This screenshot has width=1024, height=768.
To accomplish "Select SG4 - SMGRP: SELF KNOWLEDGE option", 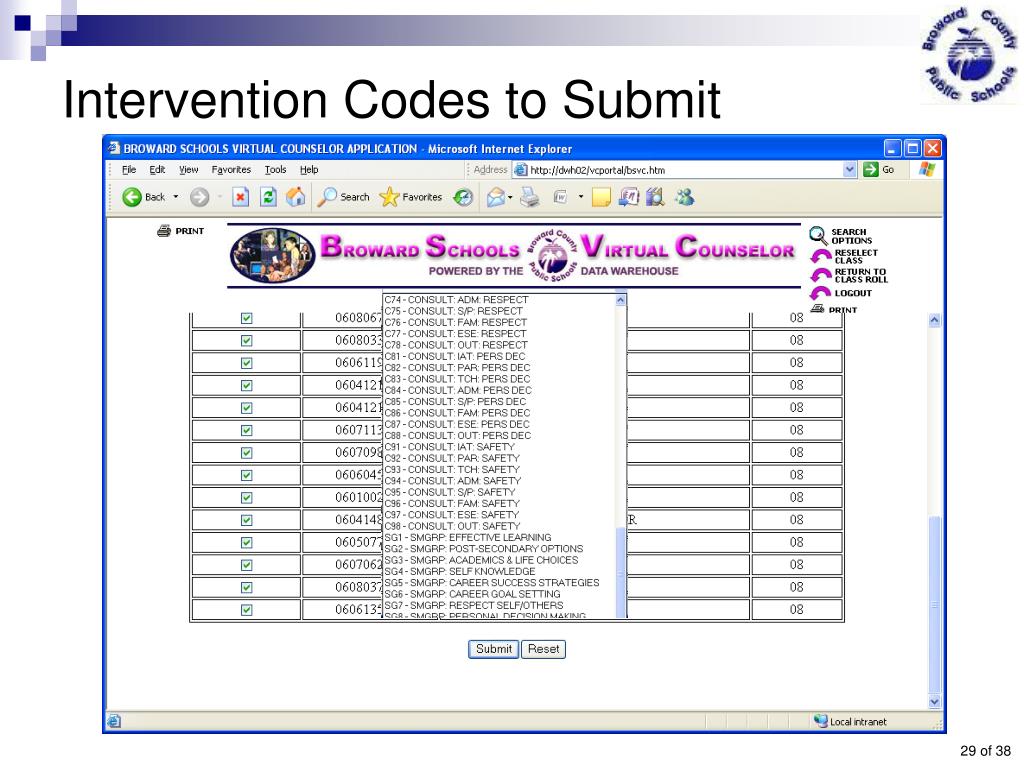I will tap(460, 571).
